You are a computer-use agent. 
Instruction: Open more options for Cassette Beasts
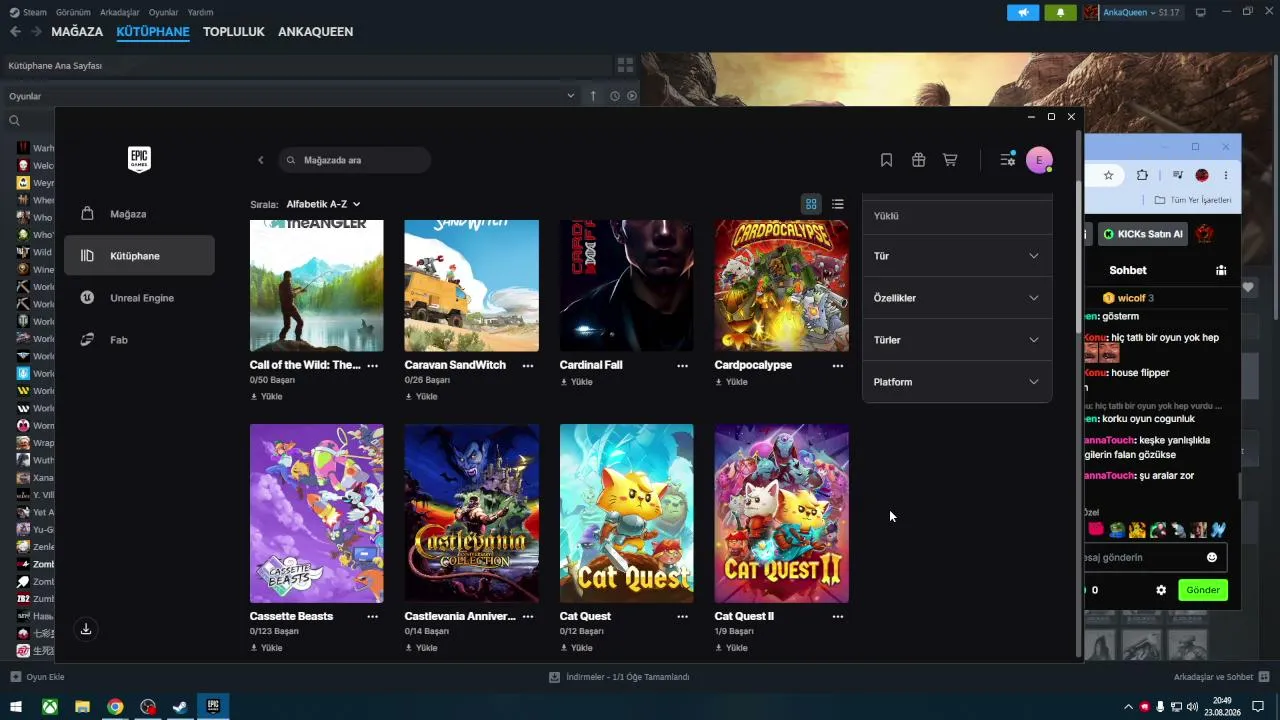coord(373,617)
